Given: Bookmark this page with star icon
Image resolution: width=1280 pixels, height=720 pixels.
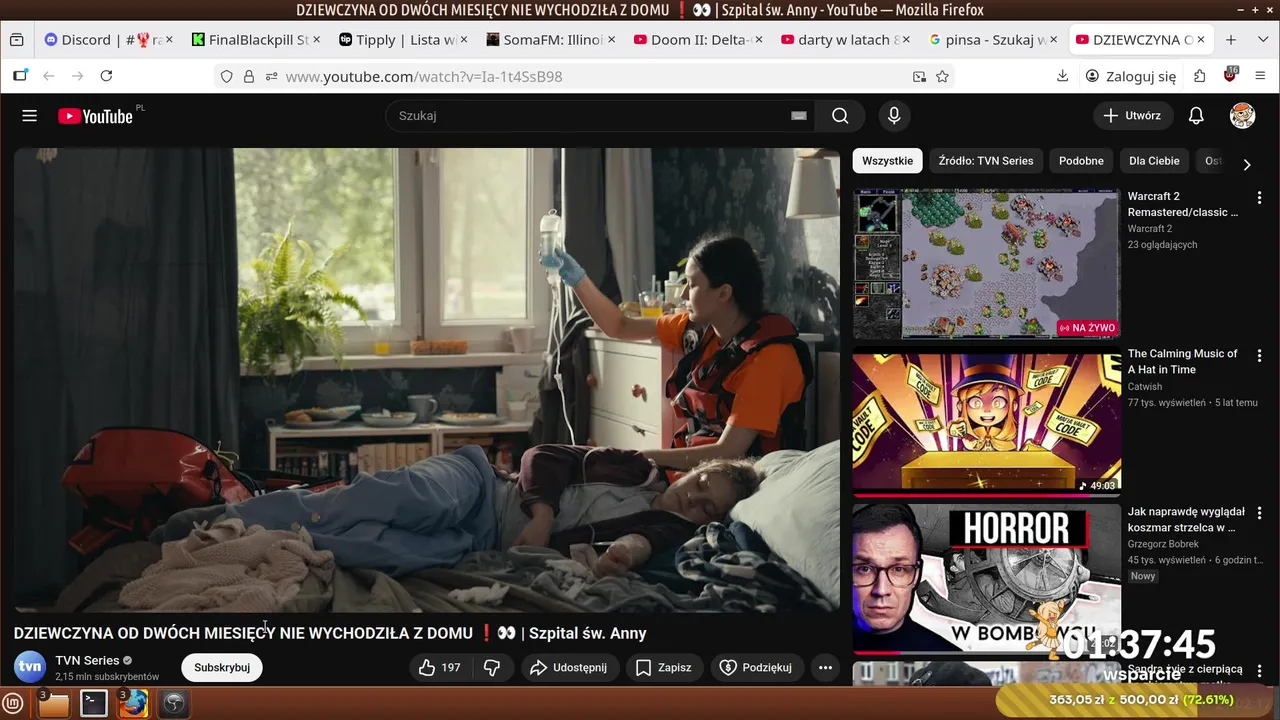Looking at the screenshot, I should tap(942, 76).
